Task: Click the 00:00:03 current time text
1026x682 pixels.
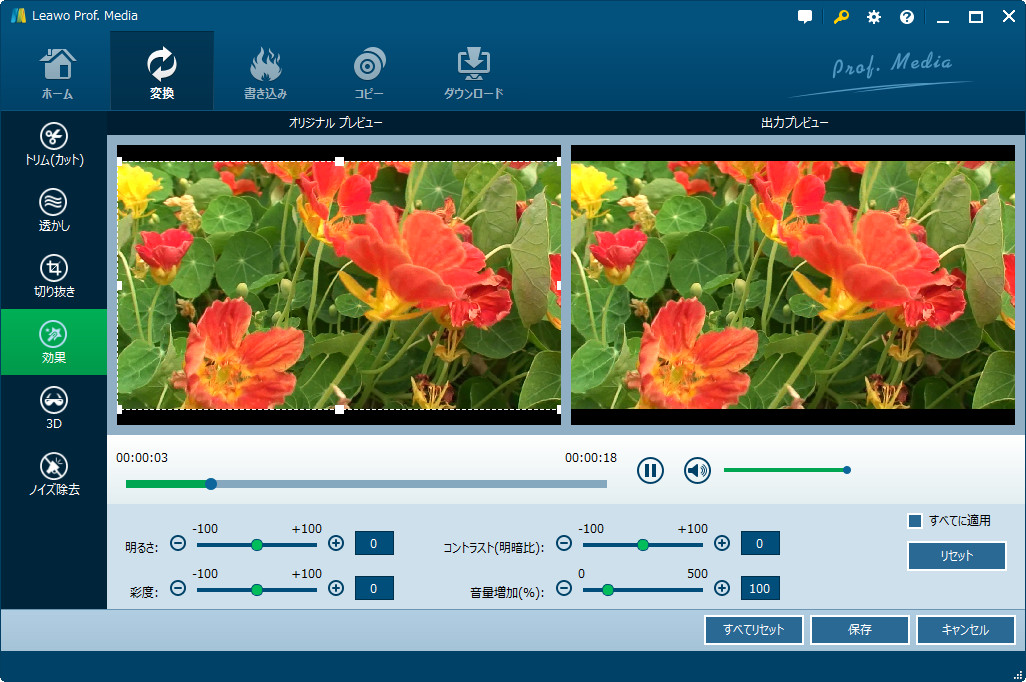Action: pos(142,458)
